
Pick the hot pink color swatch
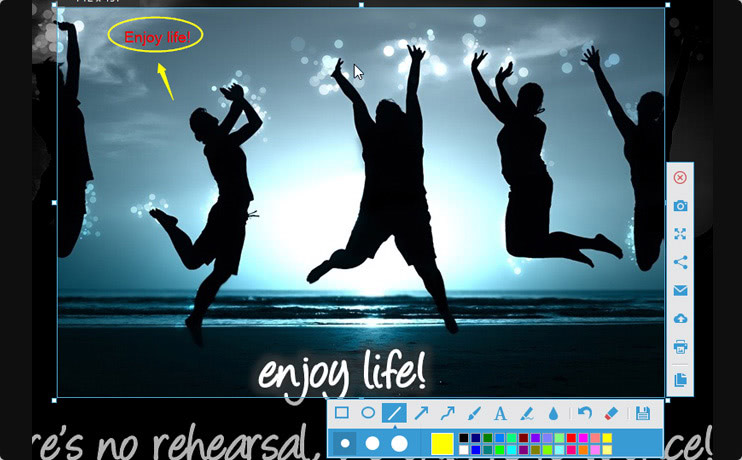(571, 450)
